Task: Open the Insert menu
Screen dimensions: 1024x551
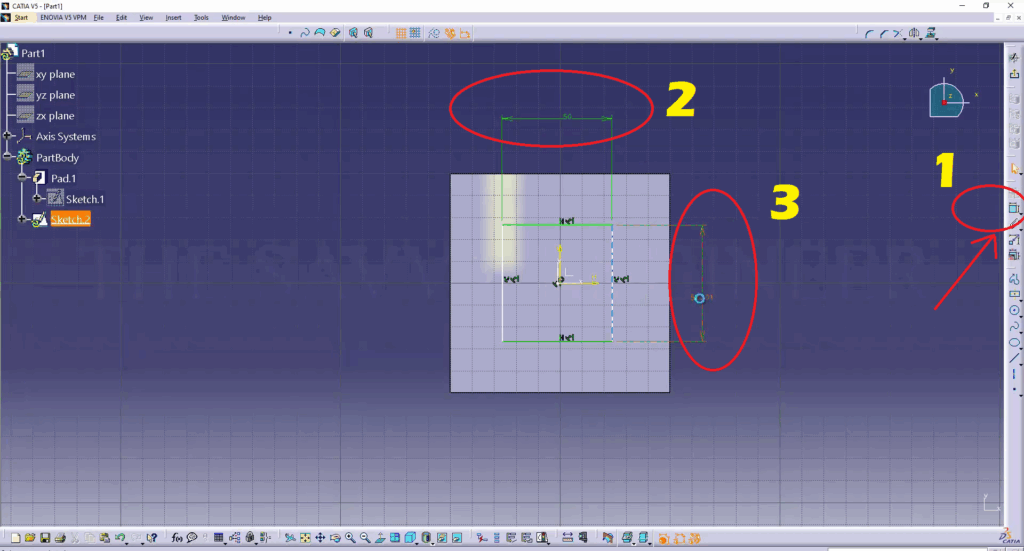Action: (x=174, y=18)
